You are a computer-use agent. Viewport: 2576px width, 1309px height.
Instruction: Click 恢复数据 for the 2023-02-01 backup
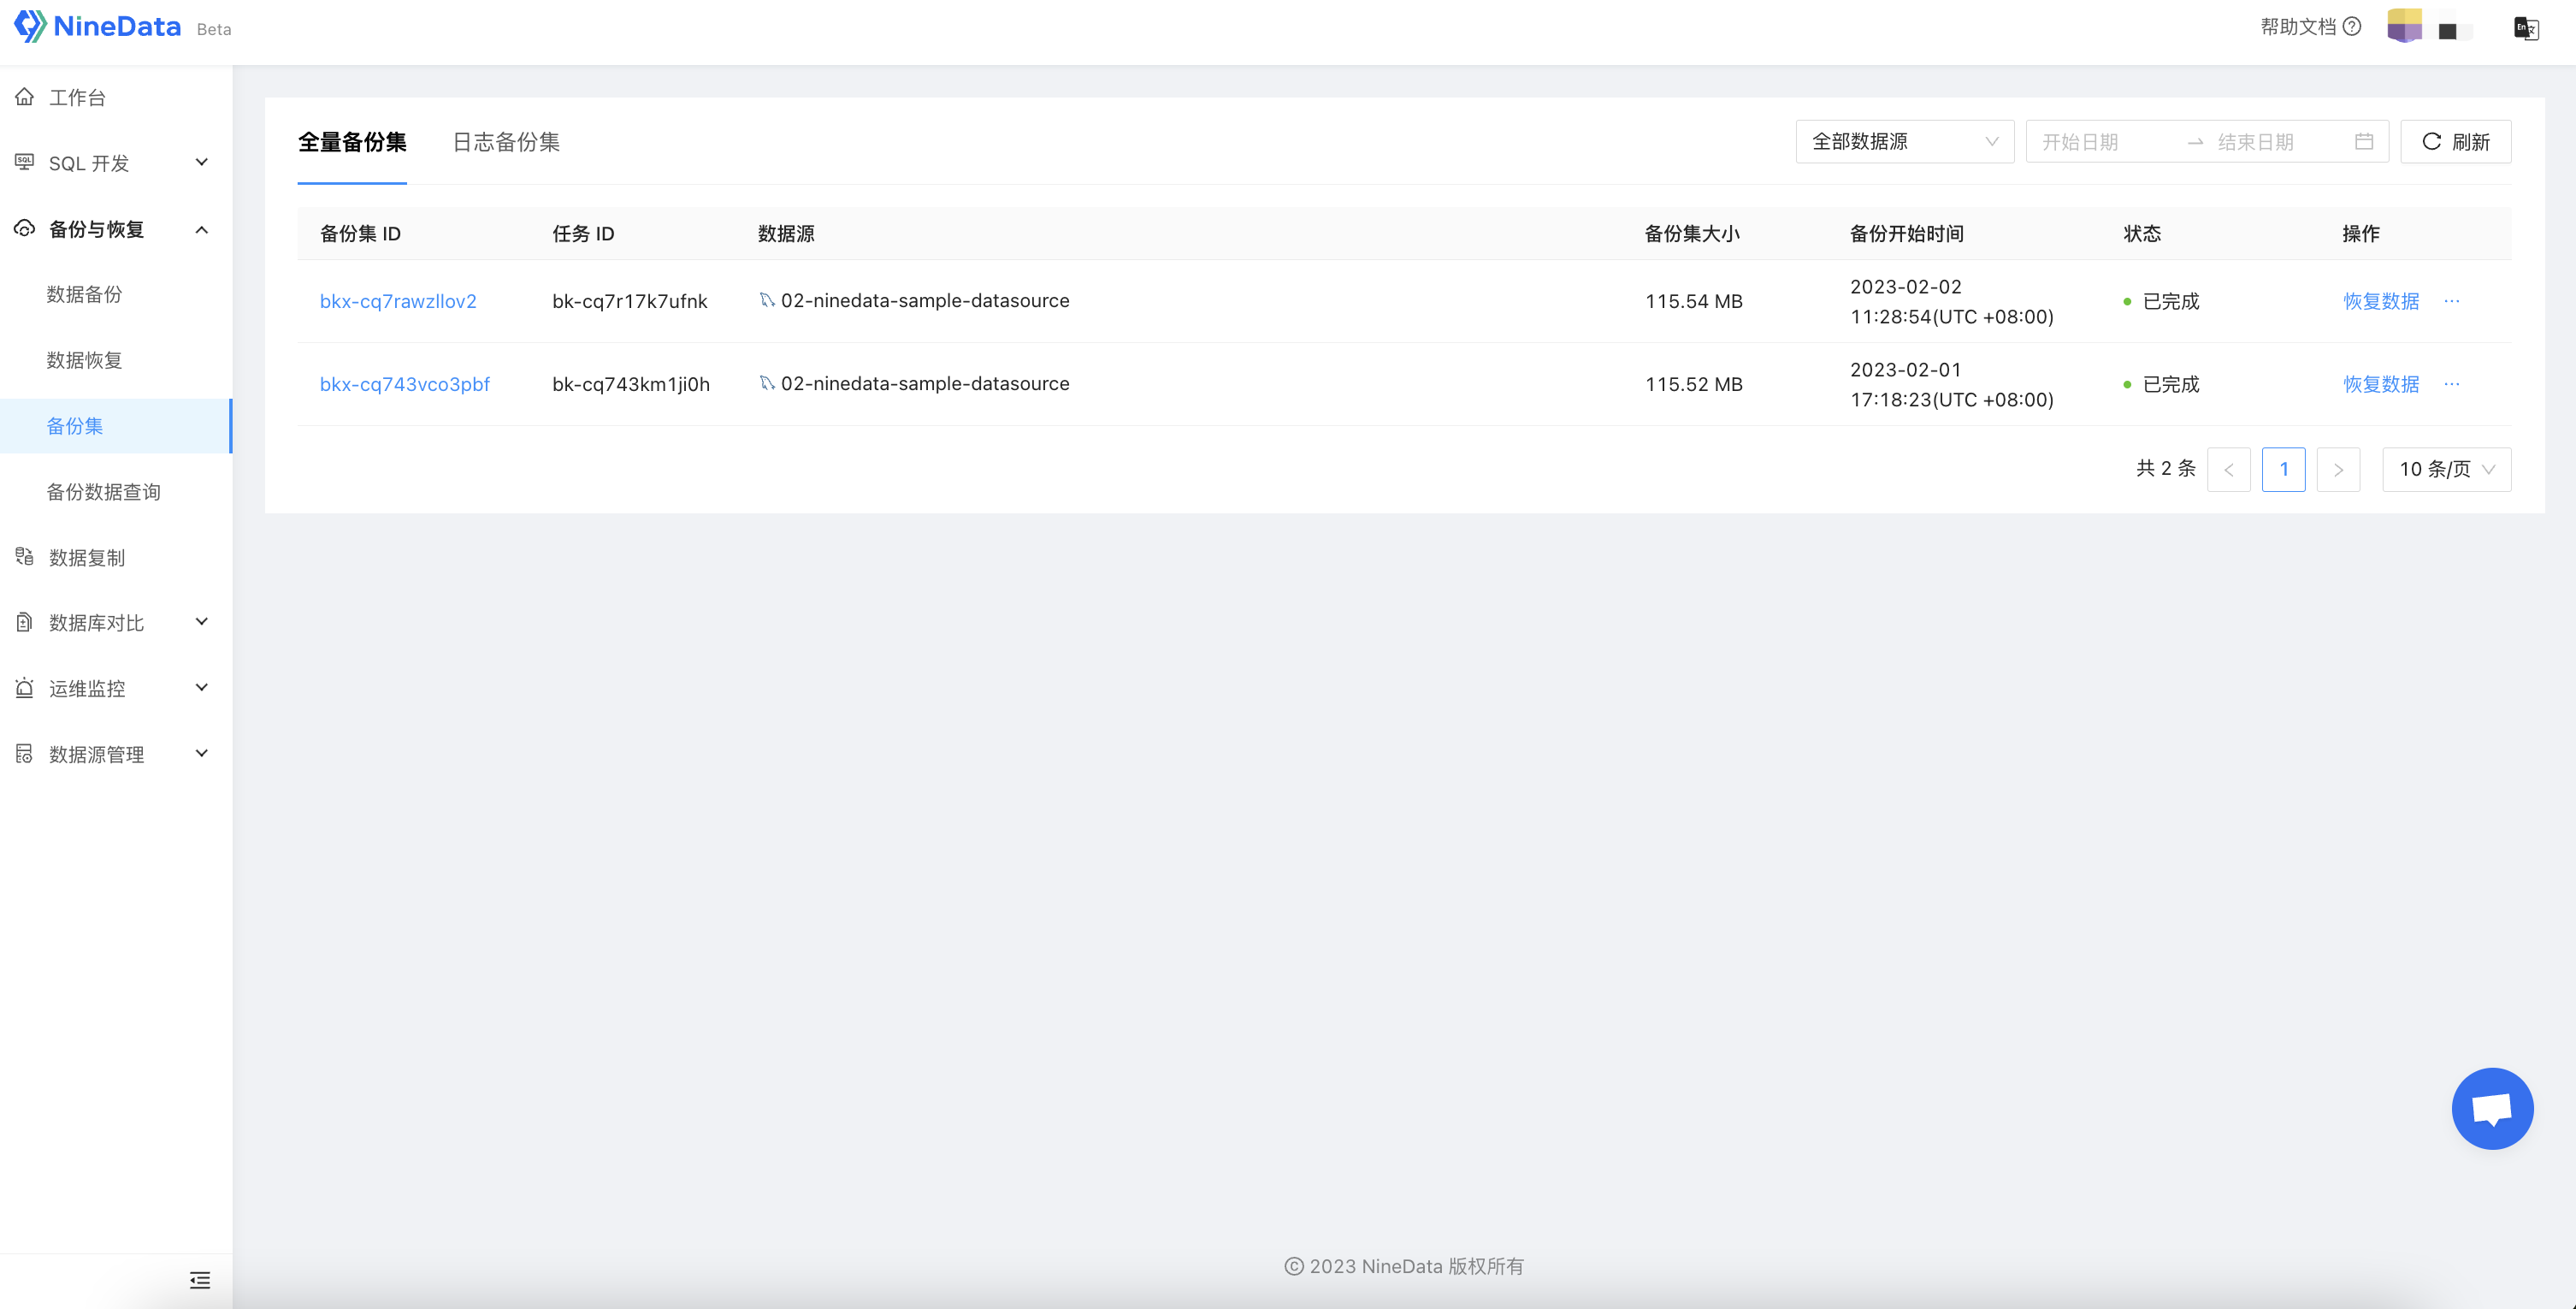coord(2381,384)
